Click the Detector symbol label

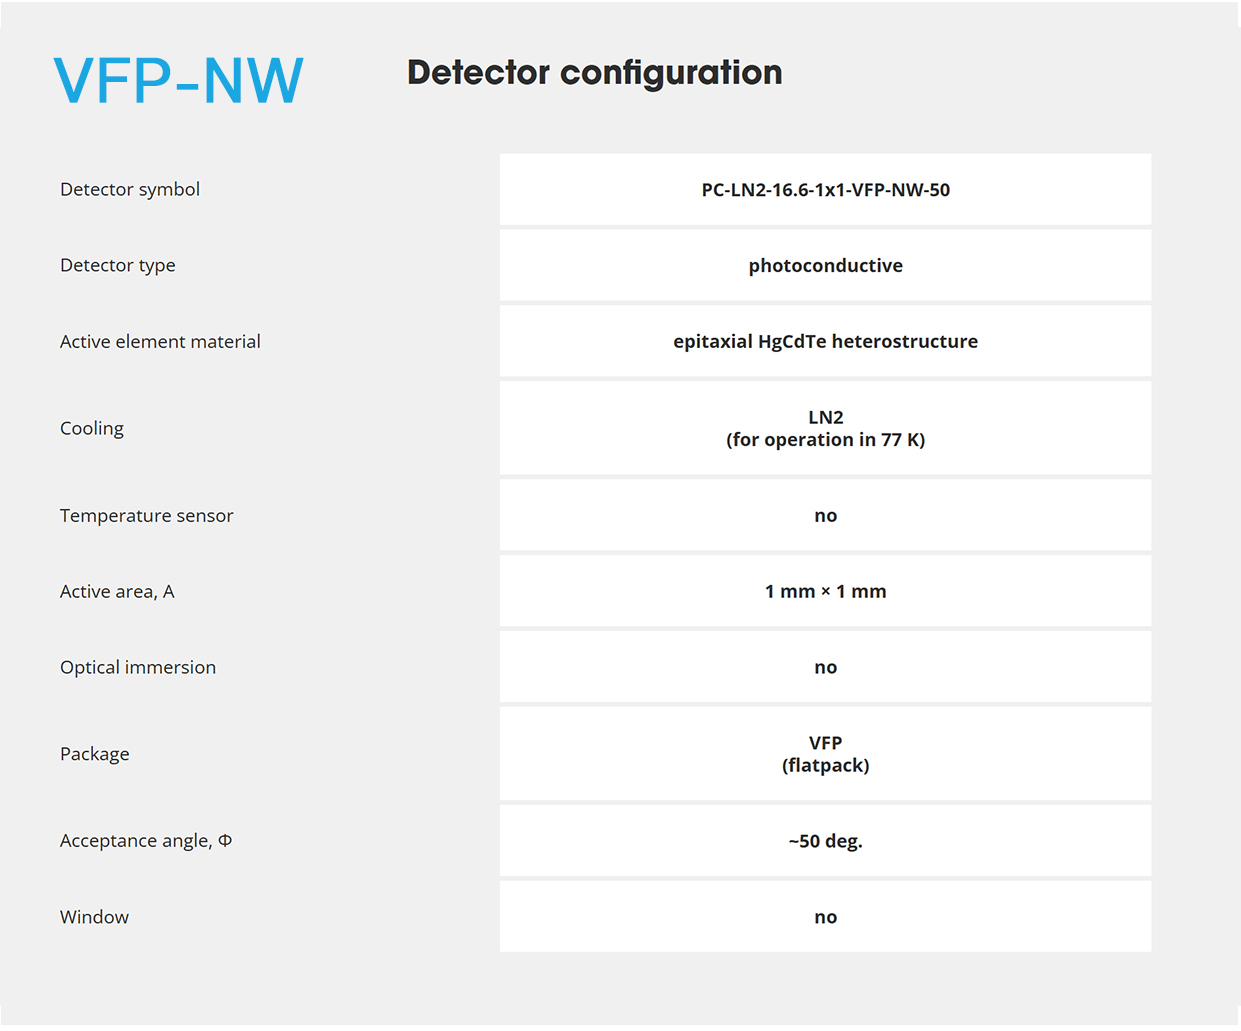pos(130,189)
